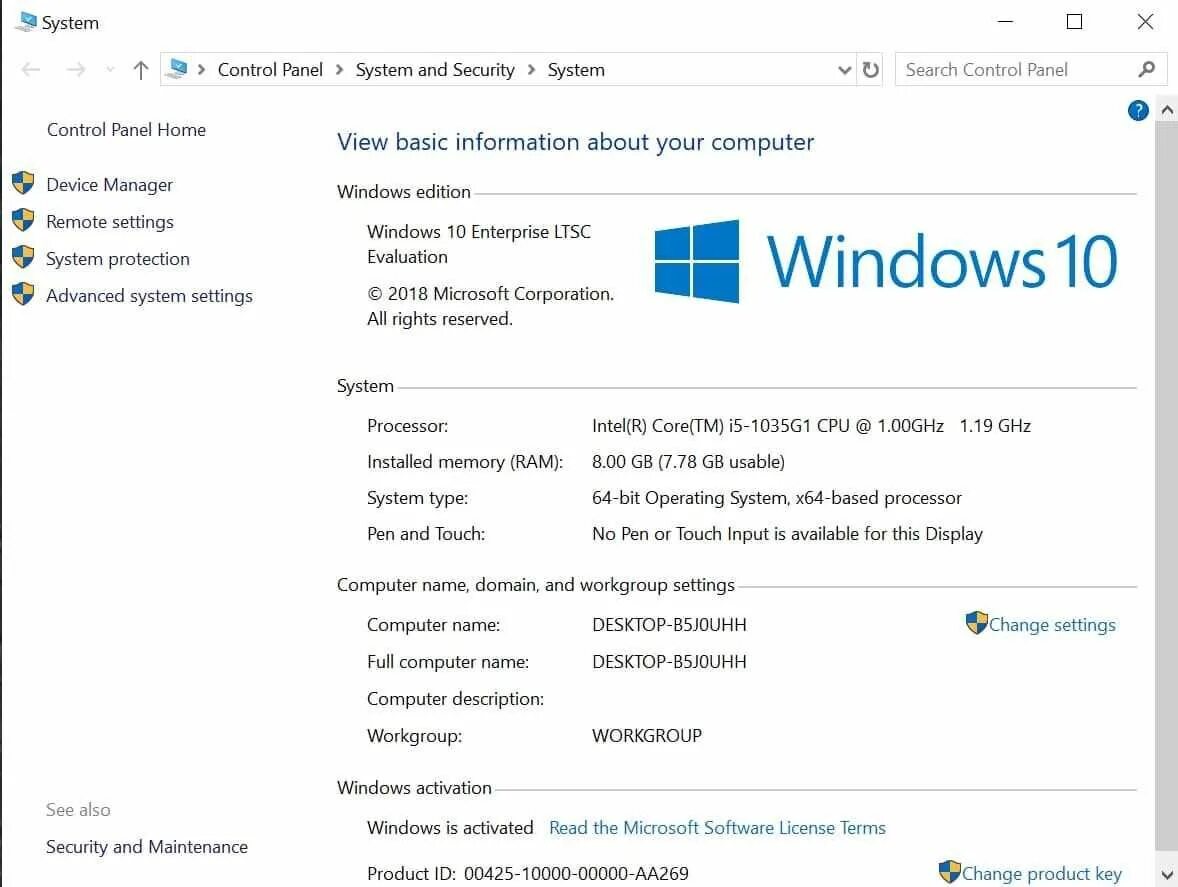
Task: Click Windows 10 Enterprise LTSC edition text
Action: tap(479, 244)
